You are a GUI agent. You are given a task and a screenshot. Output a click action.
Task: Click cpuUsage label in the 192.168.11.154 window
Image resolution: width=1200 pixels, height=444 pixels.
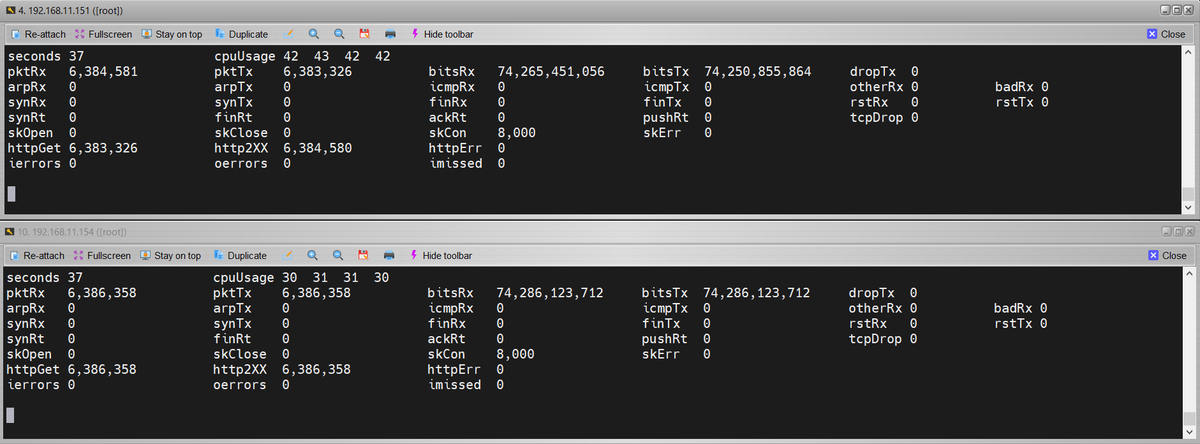coord(244,278)
